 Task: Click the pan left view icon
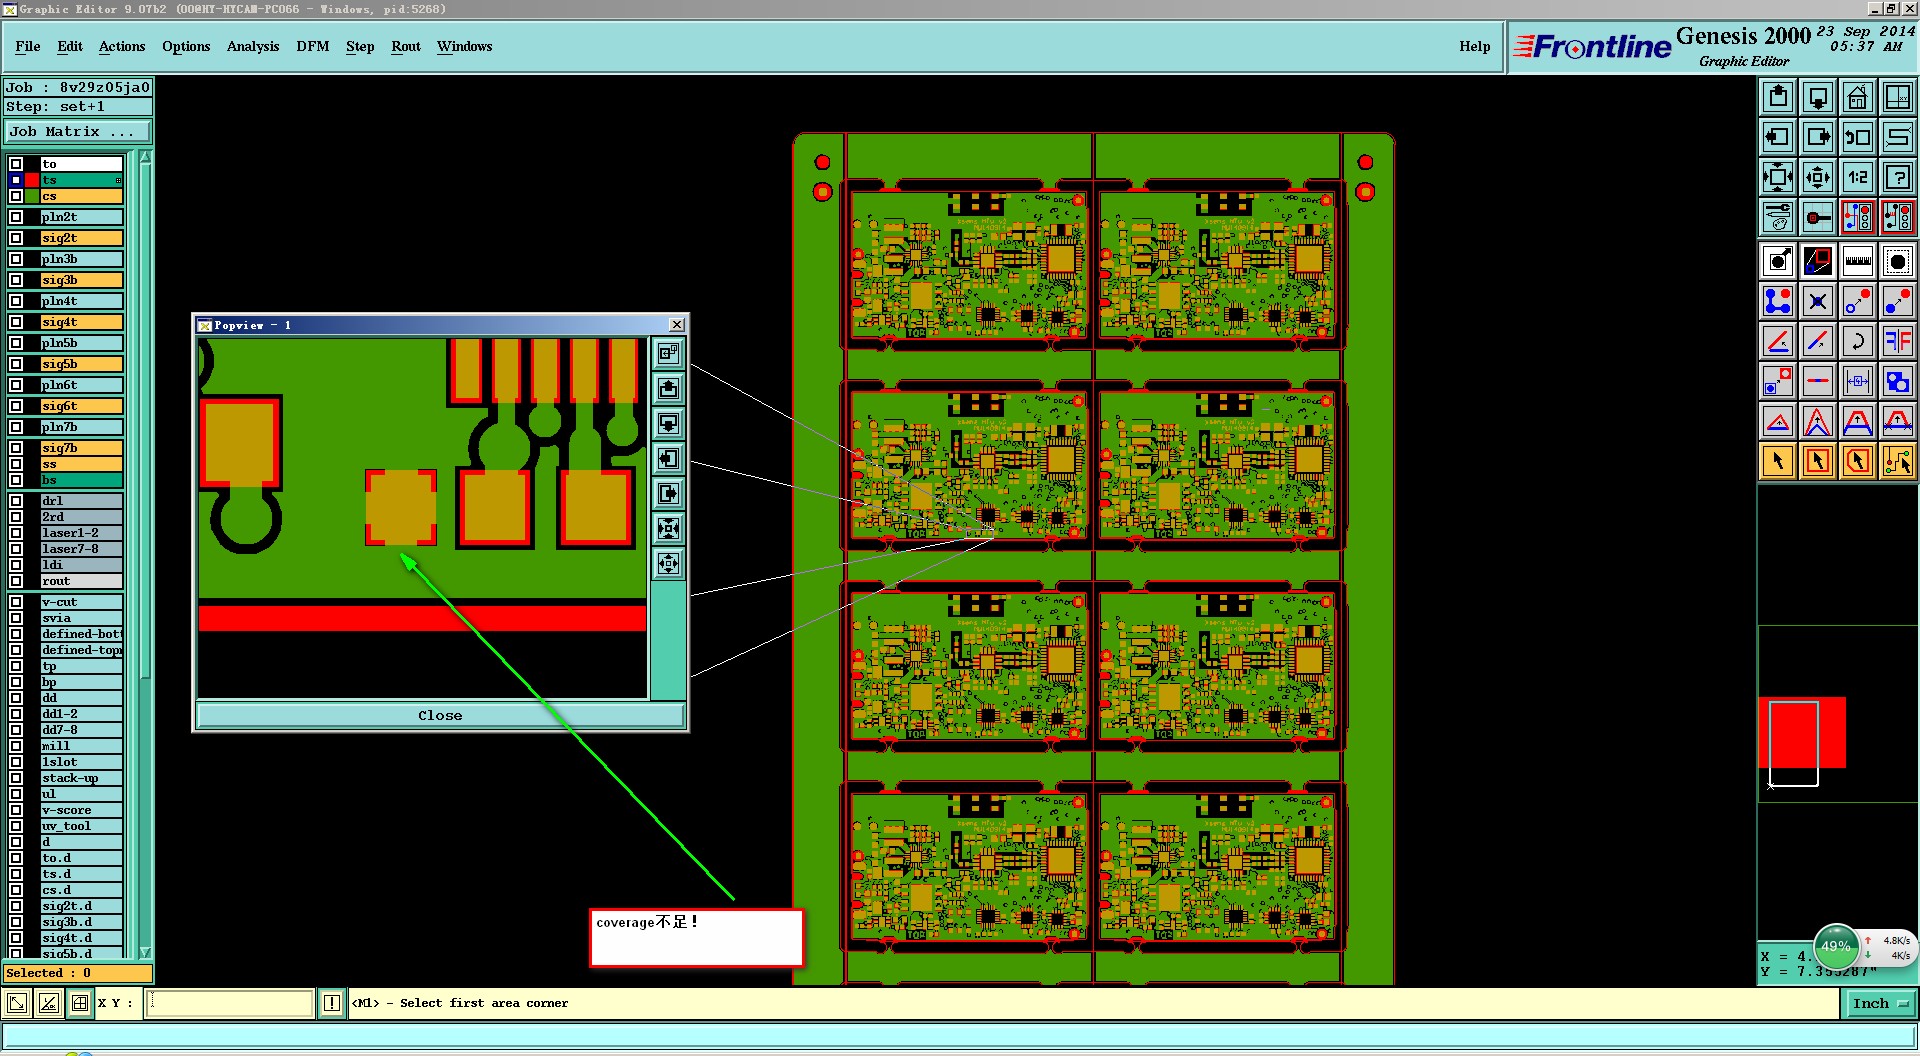pyautogui.click(x=1778, y=137)
